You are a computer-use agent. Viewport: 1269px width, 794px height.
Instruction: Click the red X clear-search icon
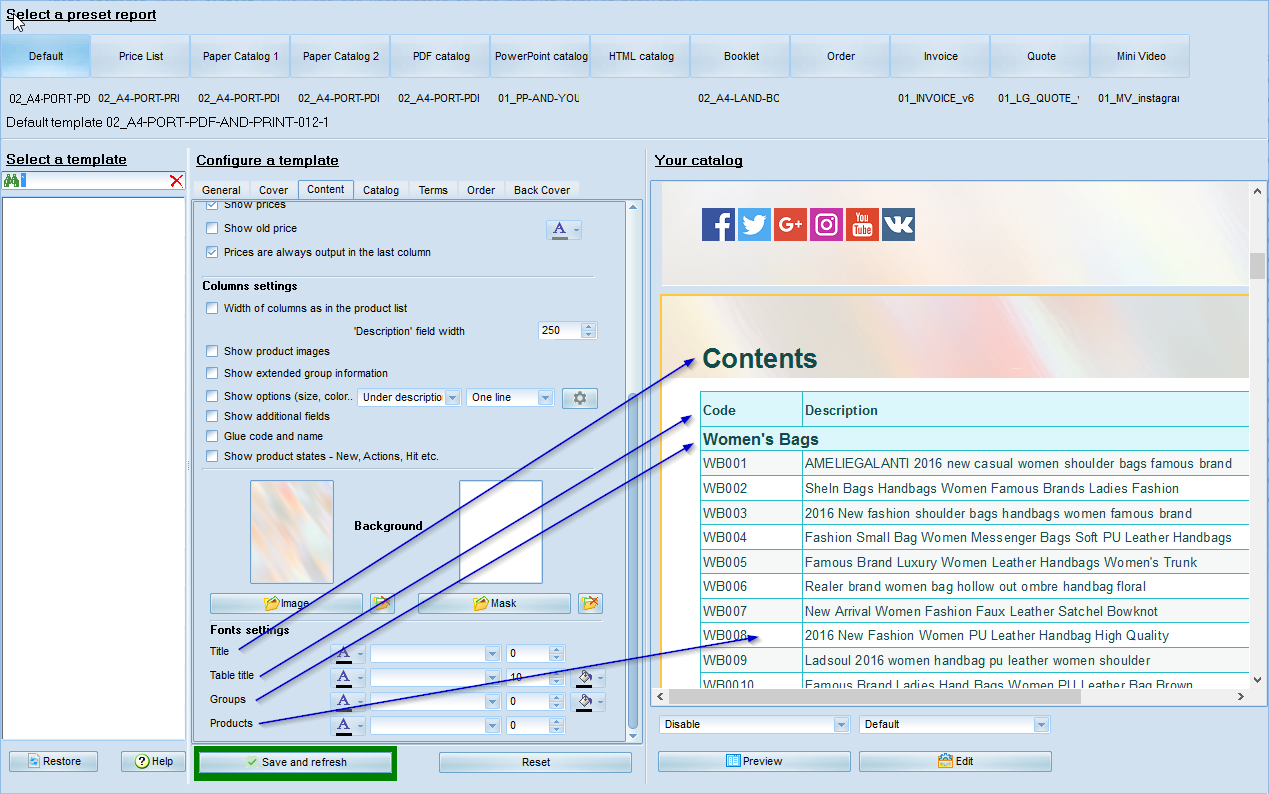coord(176,181)
